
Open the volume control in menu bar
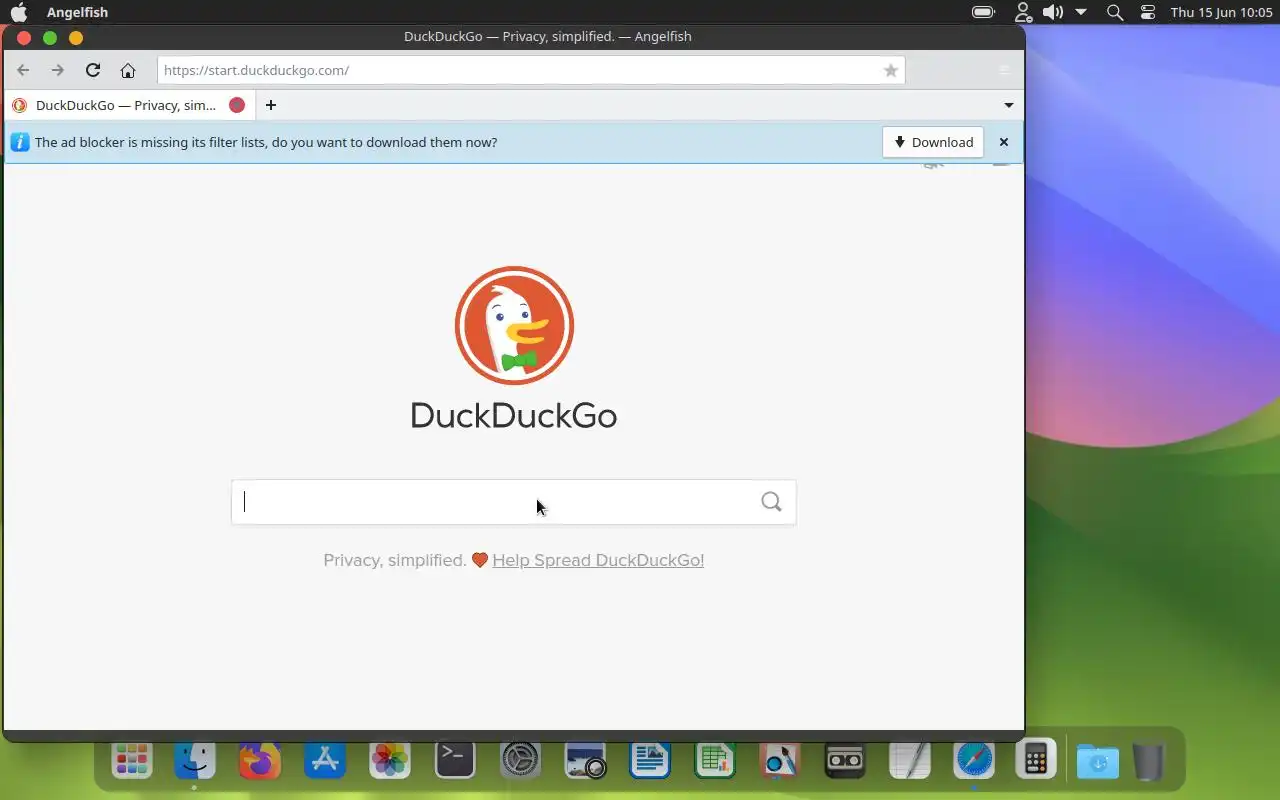[1052, 12]
